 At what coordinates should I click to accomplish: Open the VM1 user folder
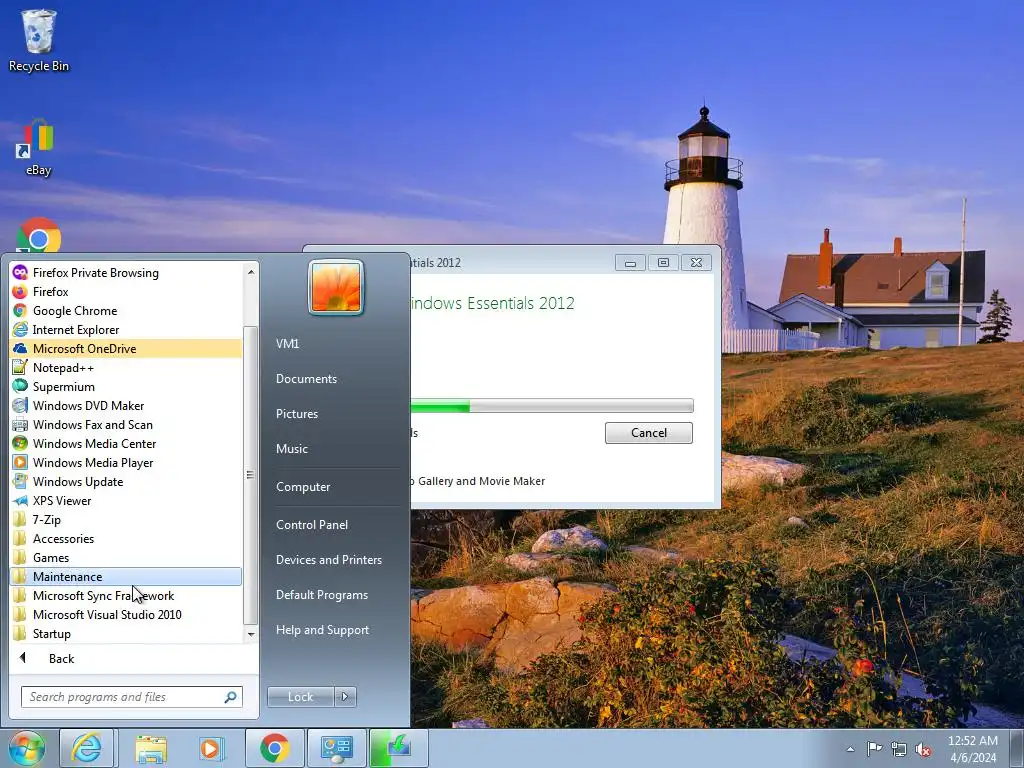(287, 344)
